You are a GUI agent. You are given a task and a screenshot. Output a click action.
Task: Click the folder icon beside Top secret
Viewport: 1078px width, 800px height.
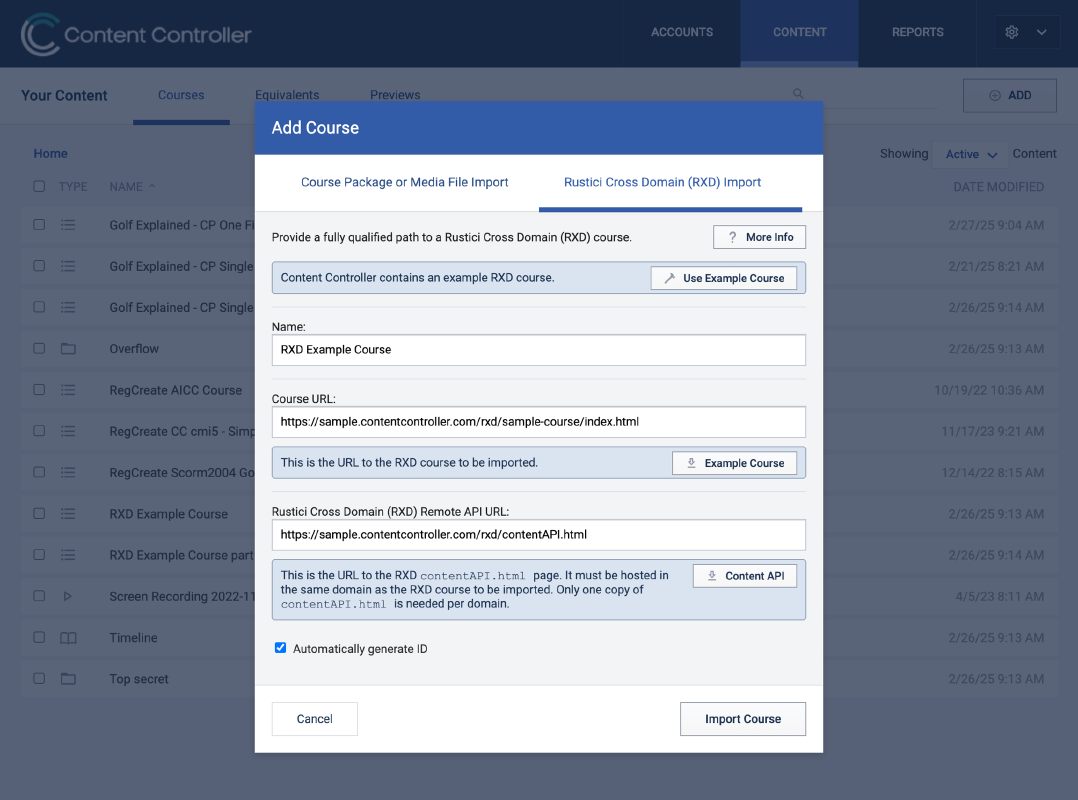point(68,679)
